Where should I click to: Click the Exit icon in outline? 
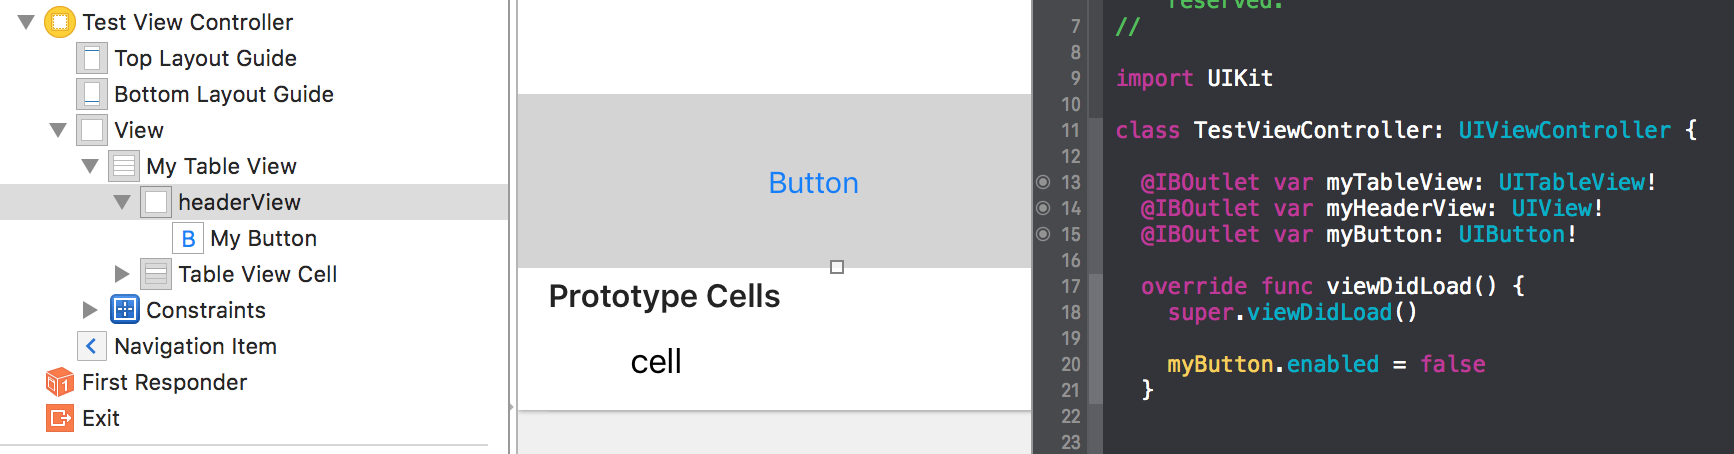pyautogui.click(x=60, y=418)
